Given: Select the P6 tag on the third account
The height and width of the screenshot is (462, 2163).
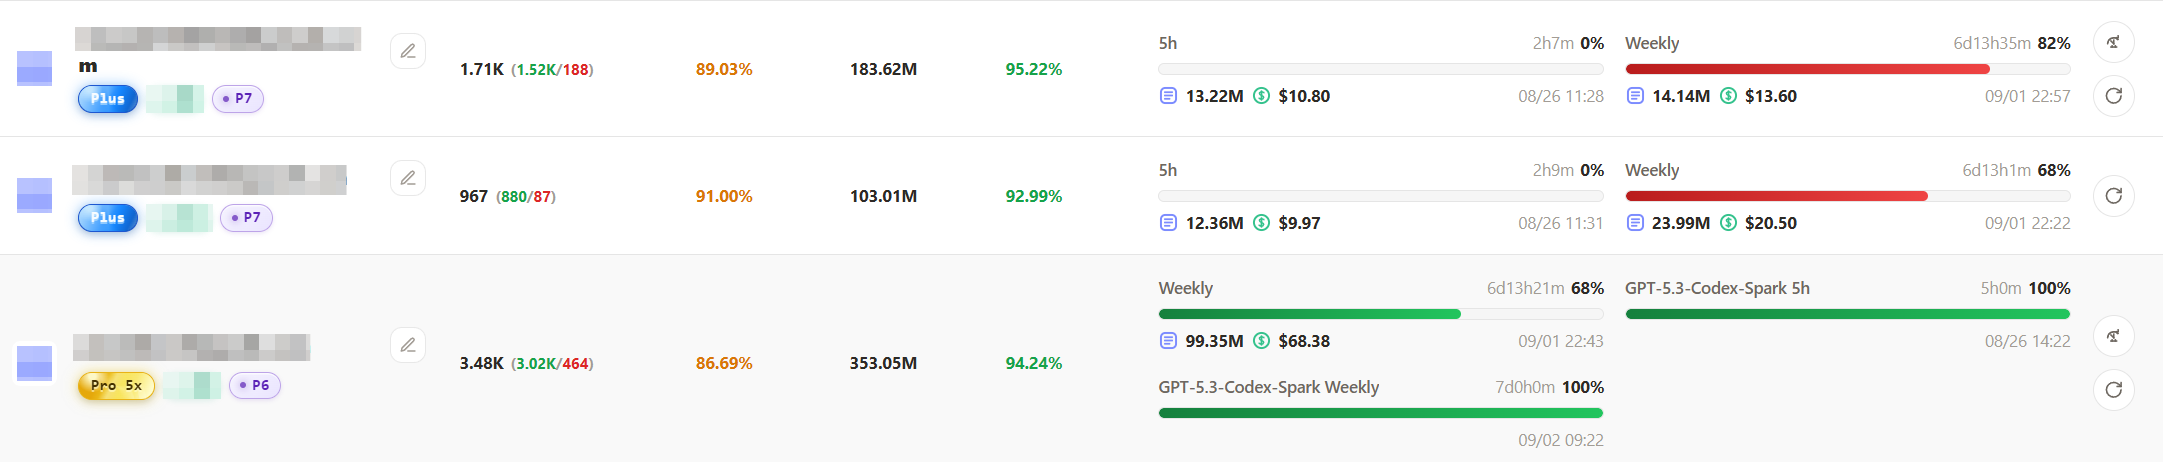Looking at the screenshot, I should (x=255, y=385).
